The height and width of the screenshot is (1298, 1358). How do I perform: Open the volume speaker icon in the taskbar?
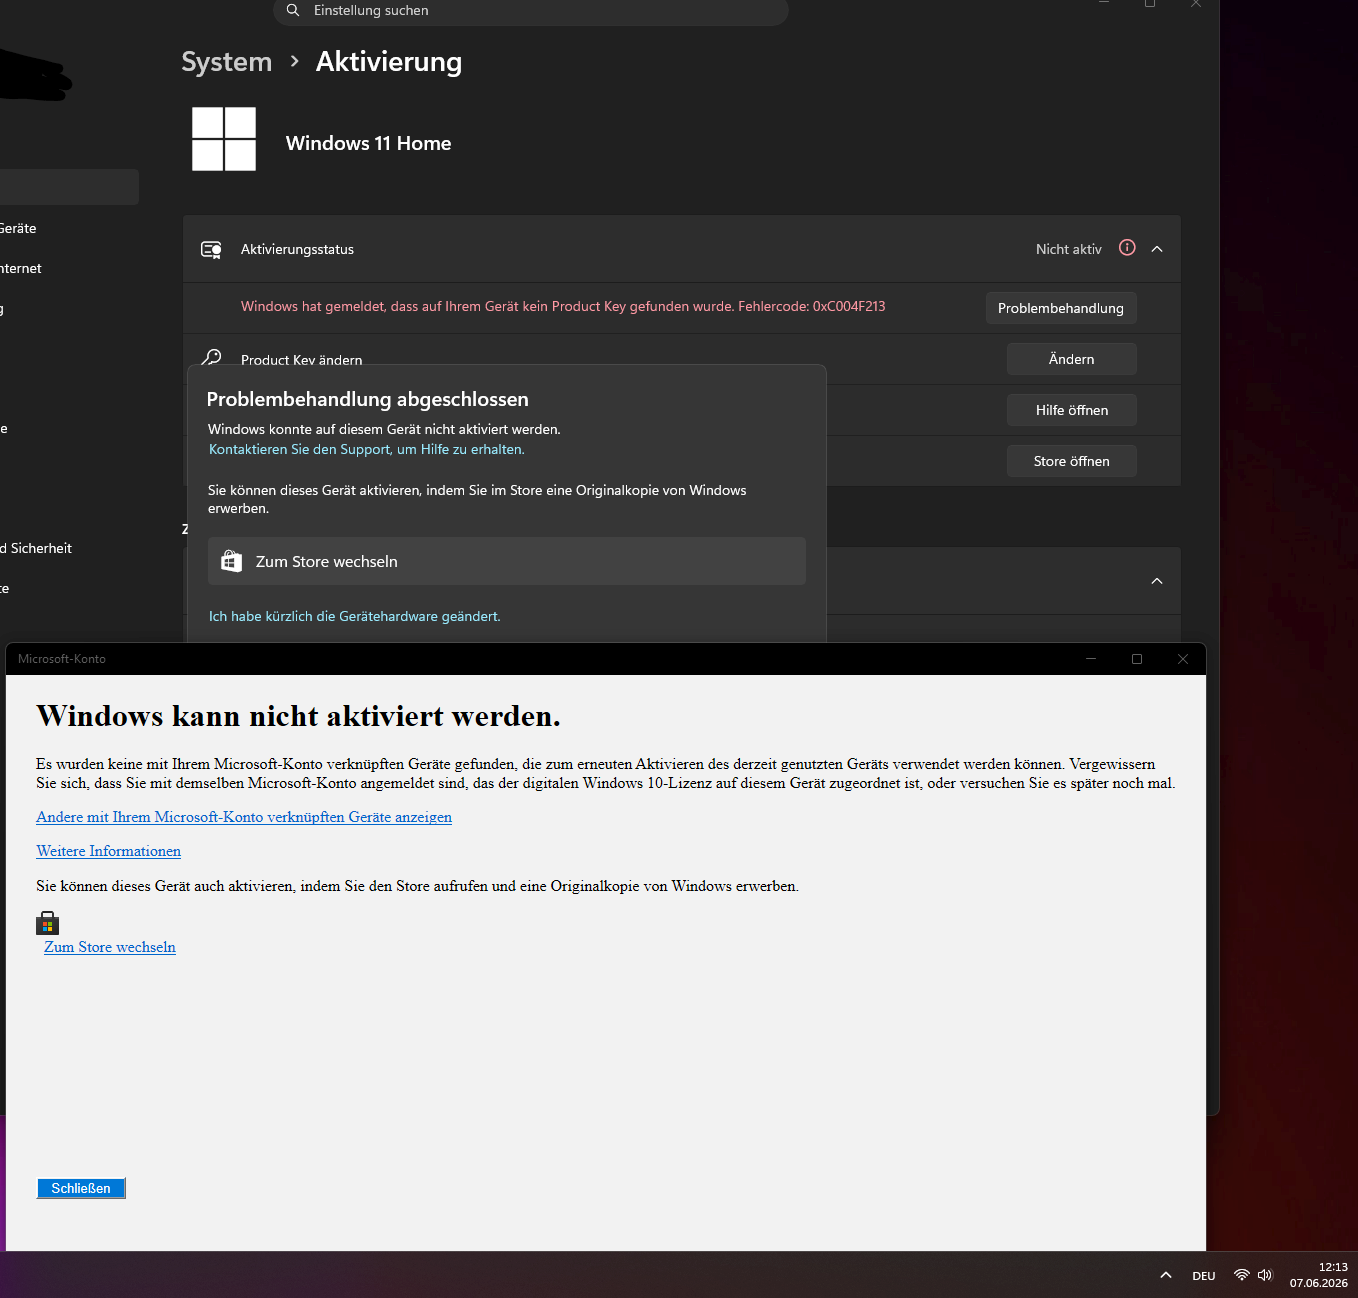point(1265,1275)
